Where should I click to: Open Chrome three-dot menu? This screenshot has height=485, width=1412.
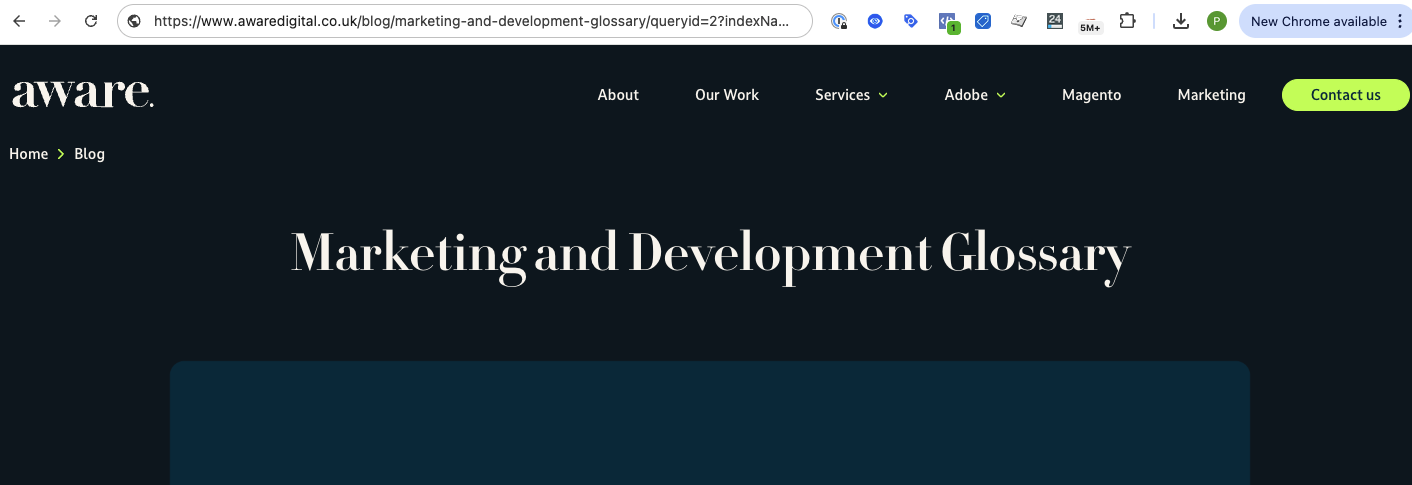(x=1400, y=21)
